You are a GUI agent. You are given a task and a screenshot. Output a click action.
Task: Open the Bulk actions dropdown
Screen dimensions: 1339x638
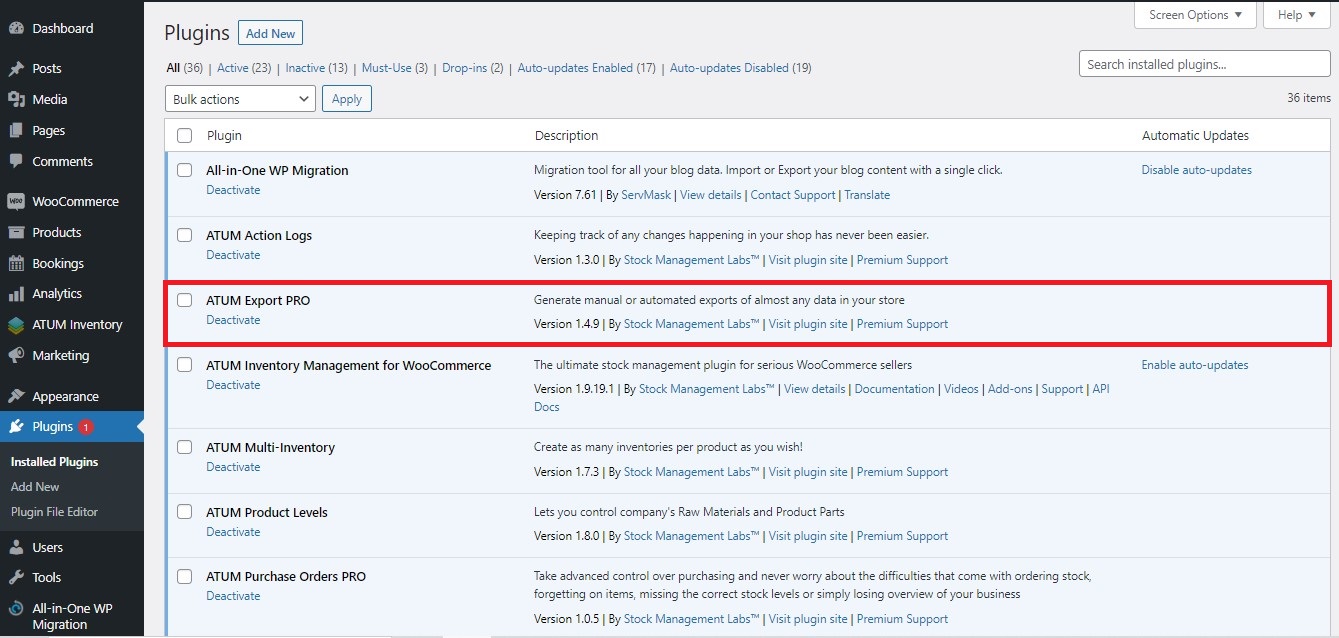coord(240,99)
